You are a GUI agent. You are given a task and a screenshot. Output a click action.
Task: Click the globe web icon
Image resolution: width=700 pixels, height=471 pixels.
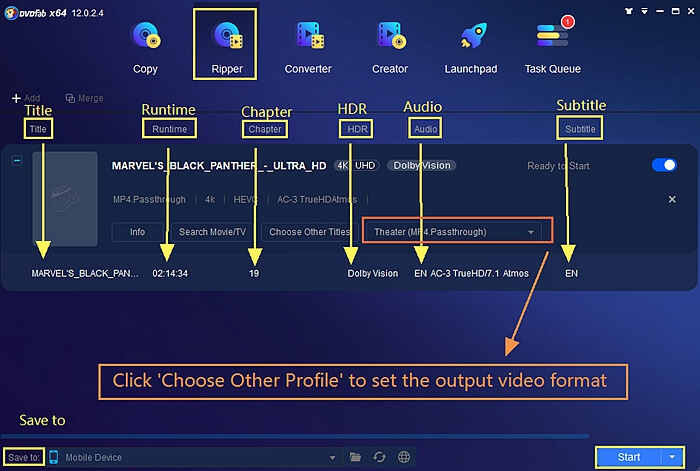tap(404, 457)
